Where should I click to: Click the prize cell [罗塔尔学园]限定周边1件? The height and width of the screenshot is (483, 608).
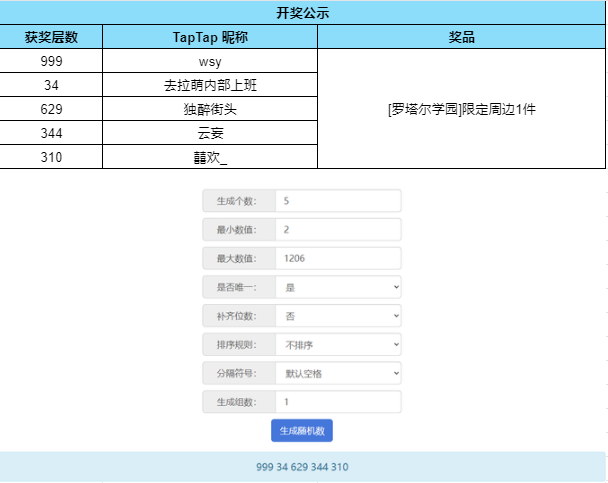461,109
